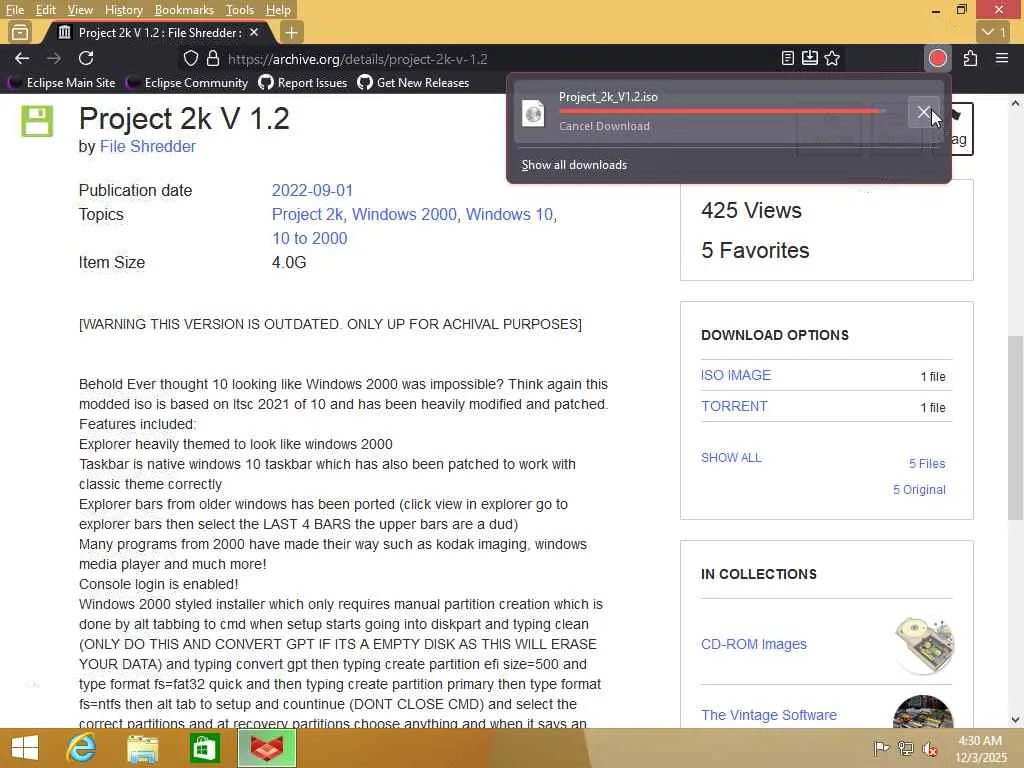Open the History menu
Screen dimensions: 1024x768
pyautogui.click(x=123, y=10)
